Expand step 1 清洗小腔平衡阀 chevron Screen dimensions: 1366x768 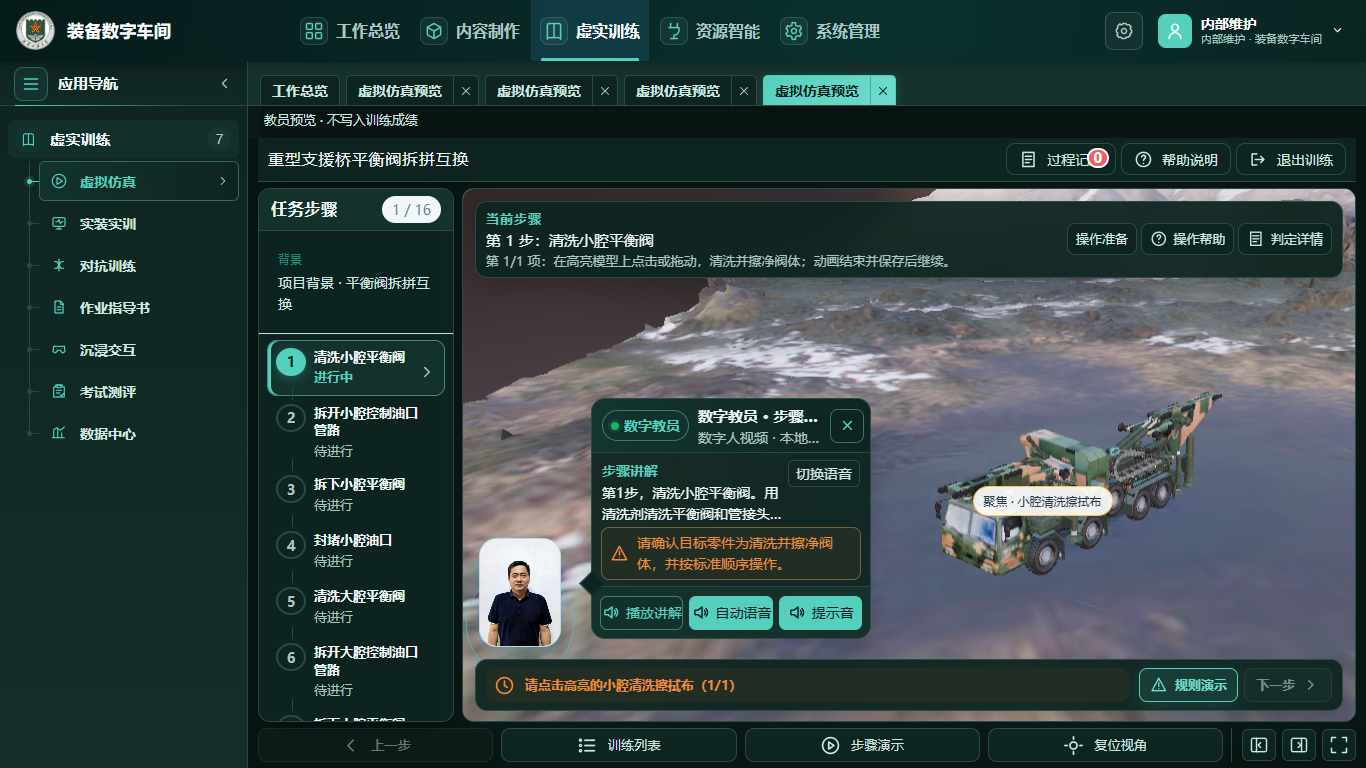coord(427,372)
